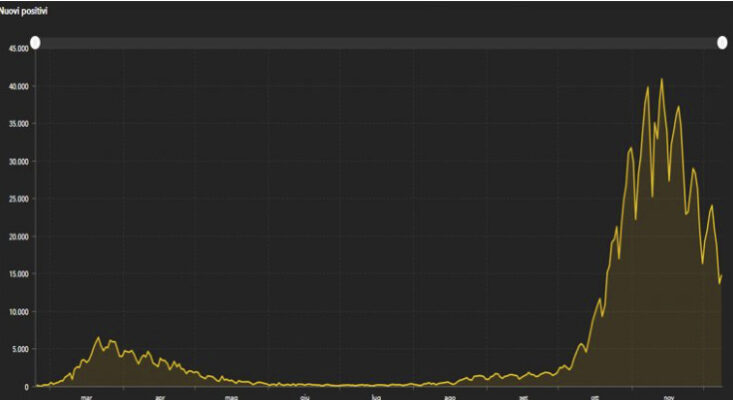Select the highest November peak on the curve
733x400 pixels.
[x=661, y=80]
